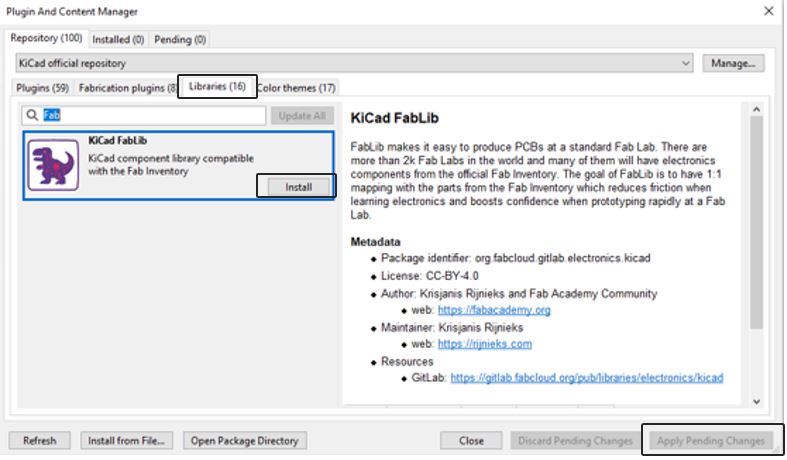Open the rijnieks.com maintainer link
Screen dimensions: 787x460
pyautogui.click(x=484, y=344)
